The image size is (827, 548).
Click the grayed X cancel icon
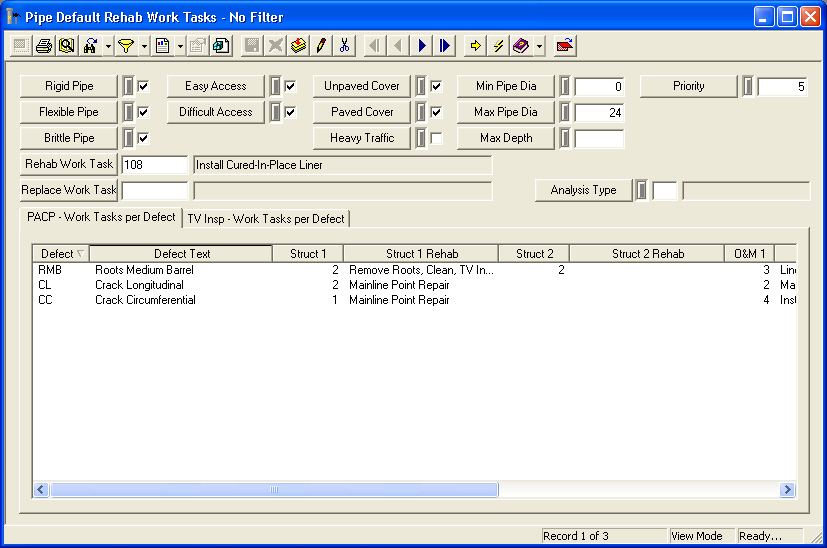coord(275,46)
